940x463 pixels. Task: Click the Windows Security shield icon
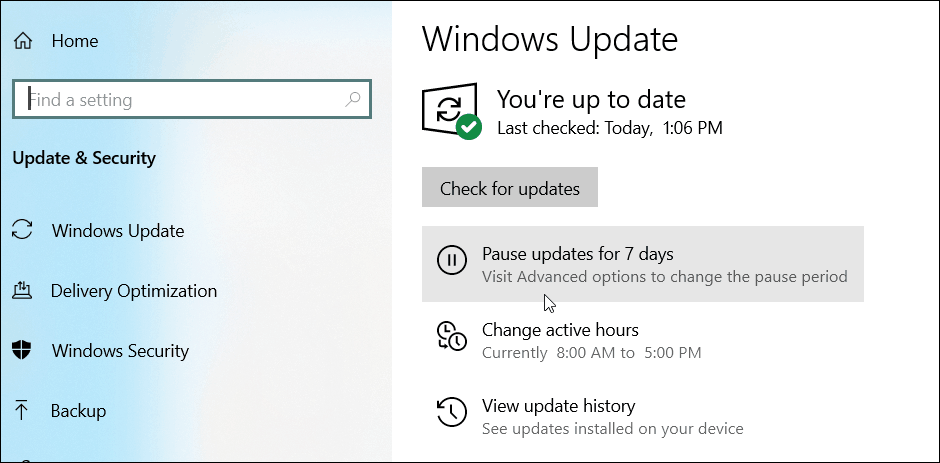point(22,350)
